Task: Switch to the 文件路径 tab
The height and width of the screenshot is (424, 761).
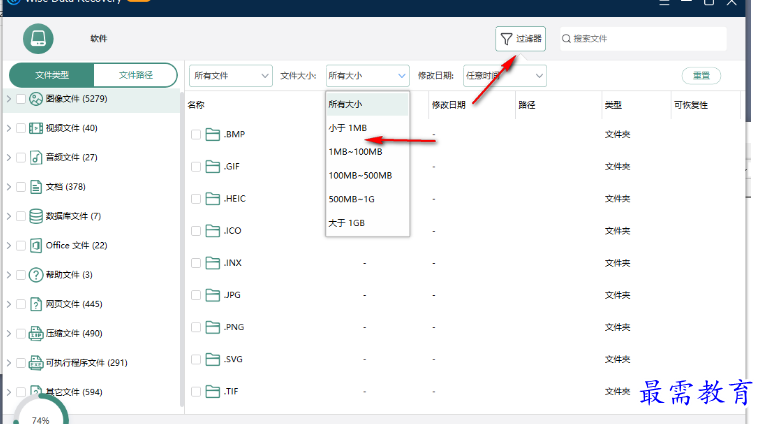Action: click(136, 75)
